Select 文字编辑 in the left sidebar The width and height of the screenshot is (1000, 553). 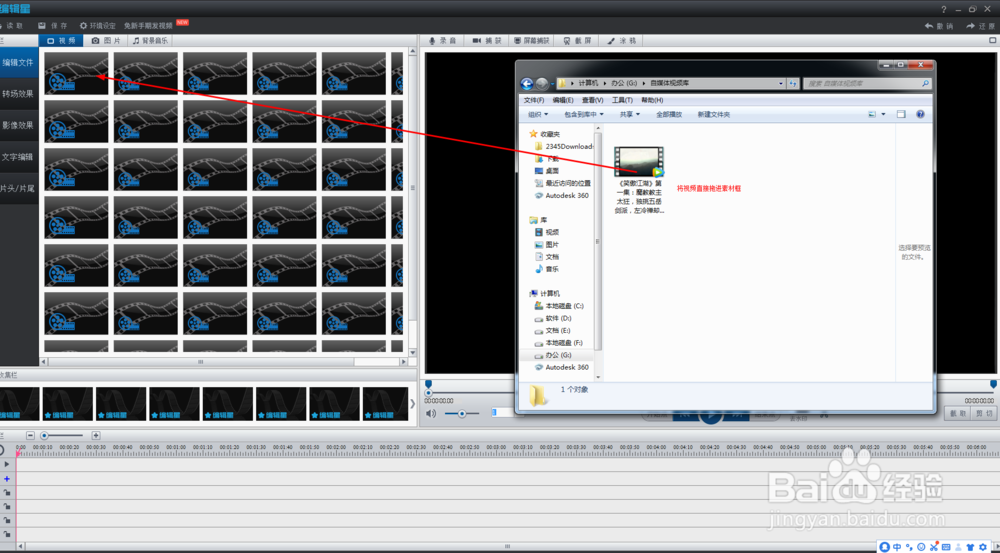(18, 157)
